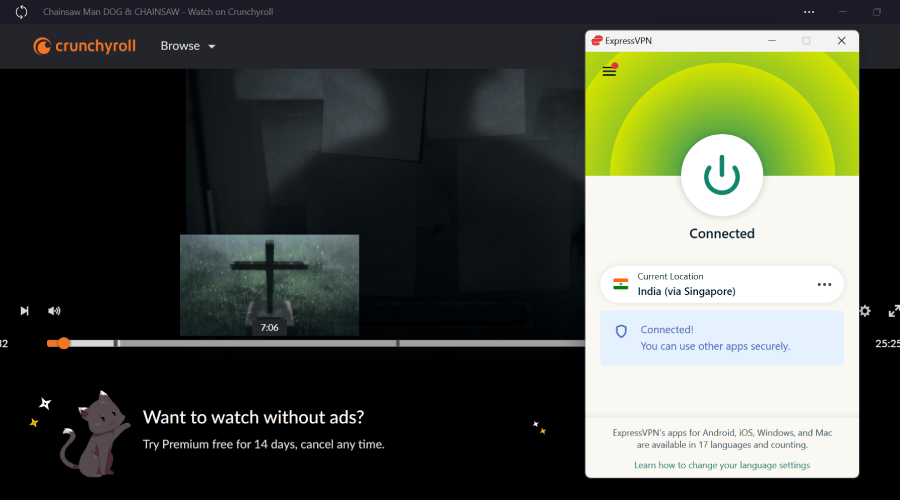900x500 pixels.
Task: Jump to the ad-break marker near the start
Action: (117, 343)
